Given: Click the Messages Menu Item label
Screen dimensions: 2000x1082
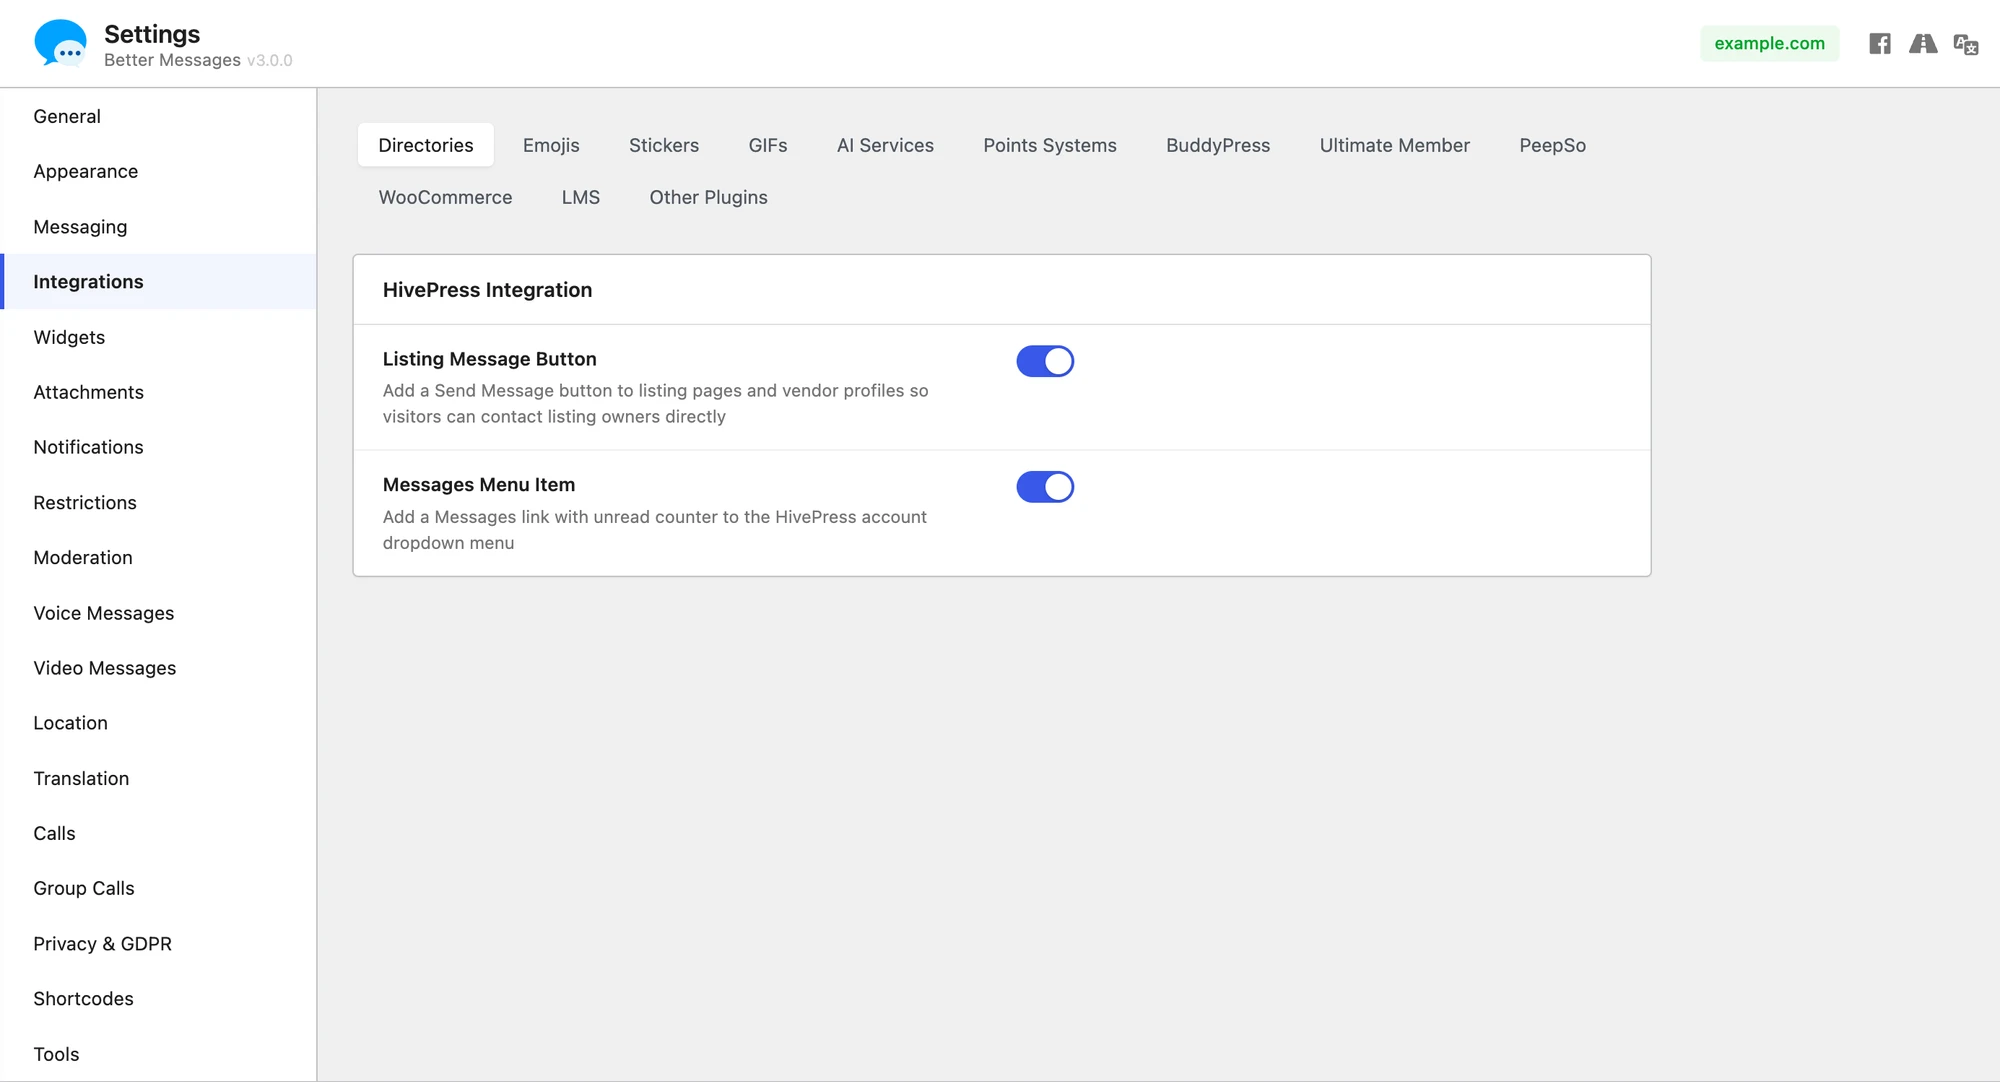Looking at the screenshot, I should (x=478, y=485).
